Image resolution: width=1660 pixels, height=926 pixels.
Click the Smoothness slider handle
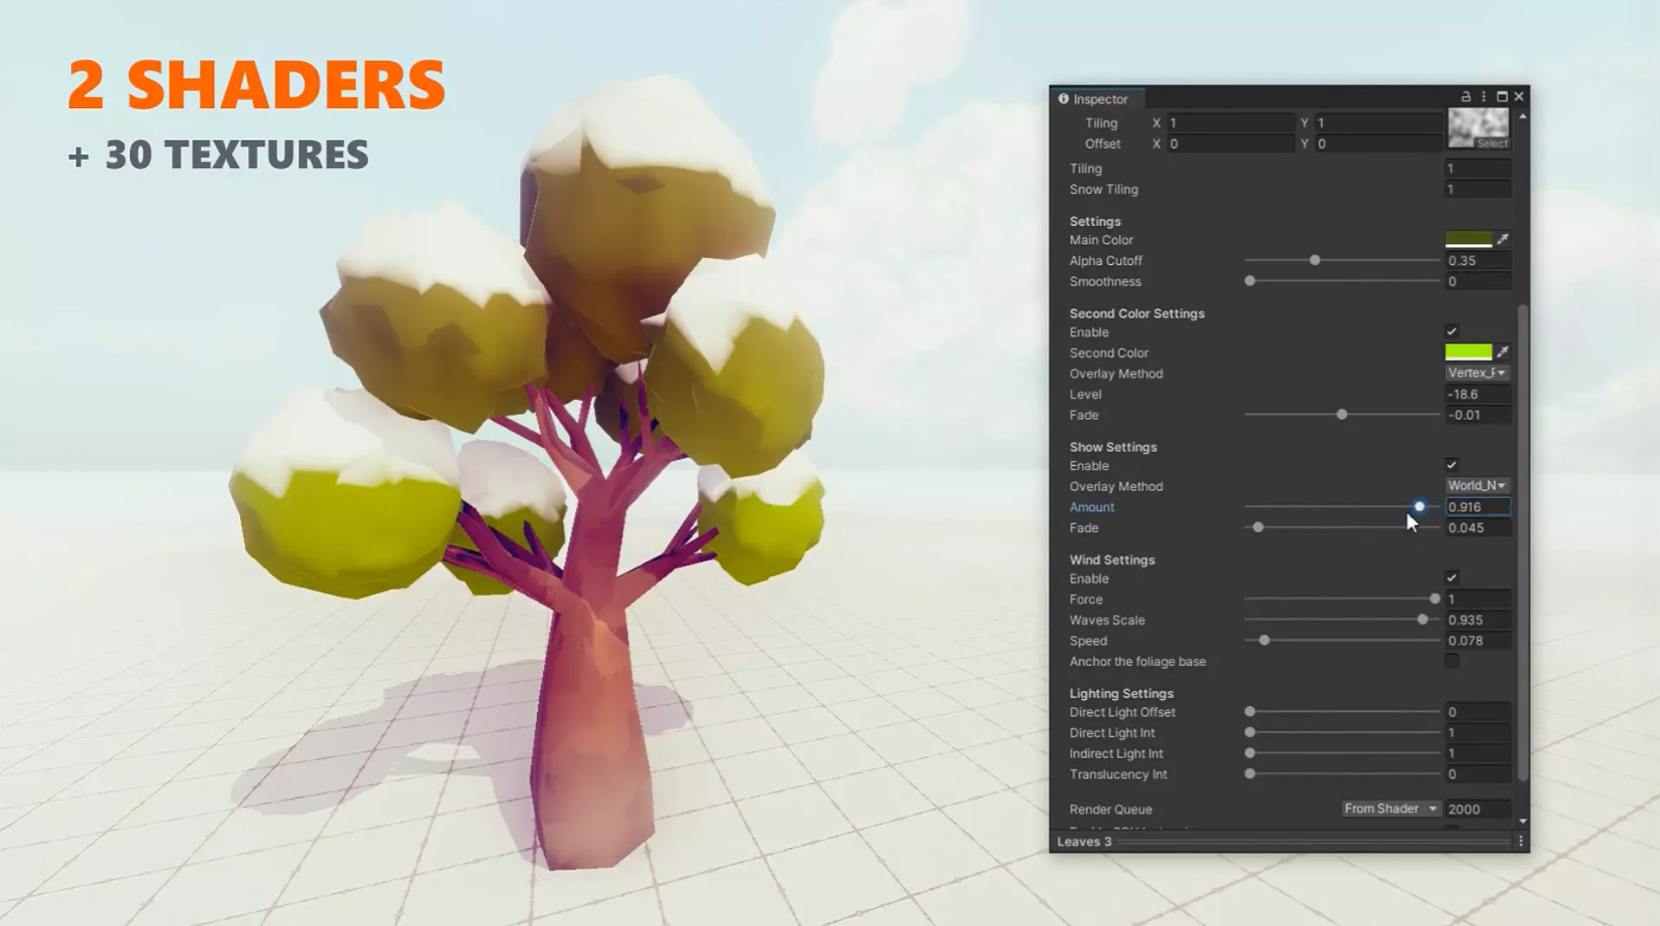pos(1250,281)
